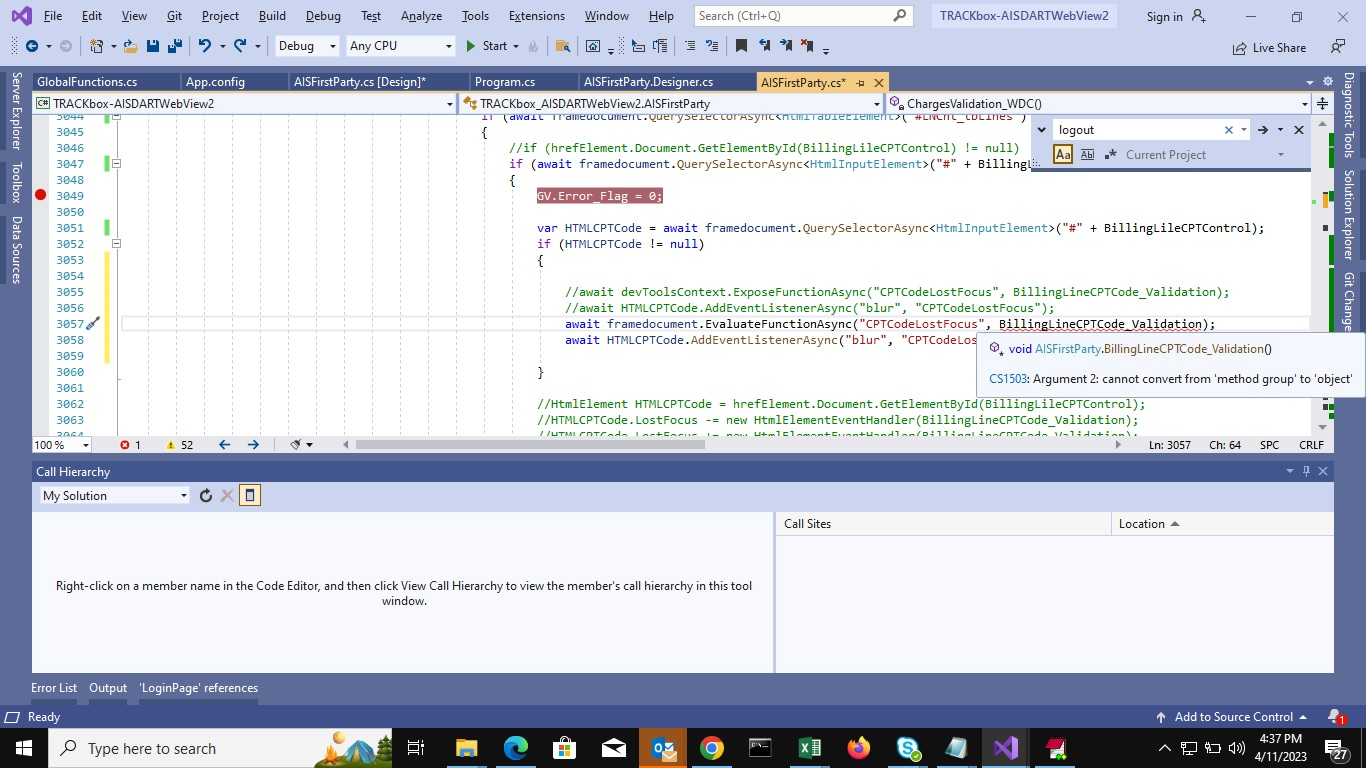Click the breakpoint dot on line 3049
This screenshot has height=768, width=1366.
[x=41, y=195]
